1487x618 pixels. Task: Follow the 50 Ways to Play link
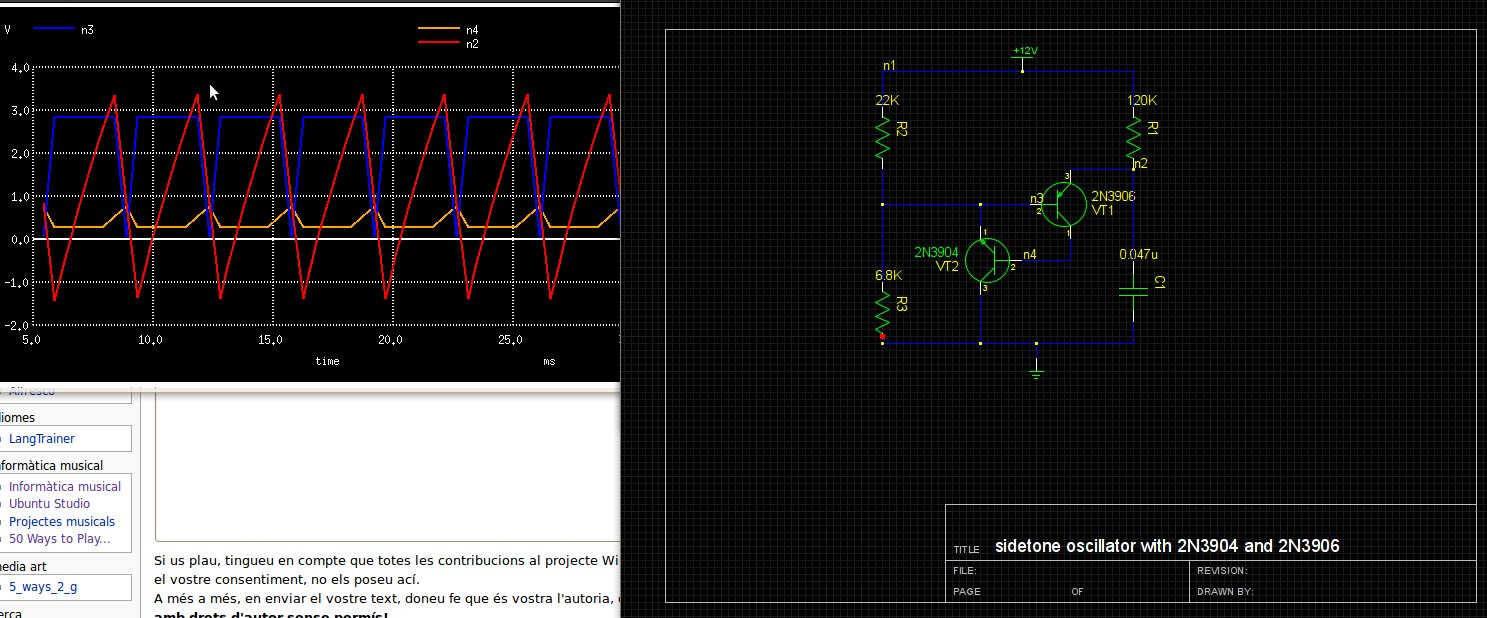(x=59, y=539)
